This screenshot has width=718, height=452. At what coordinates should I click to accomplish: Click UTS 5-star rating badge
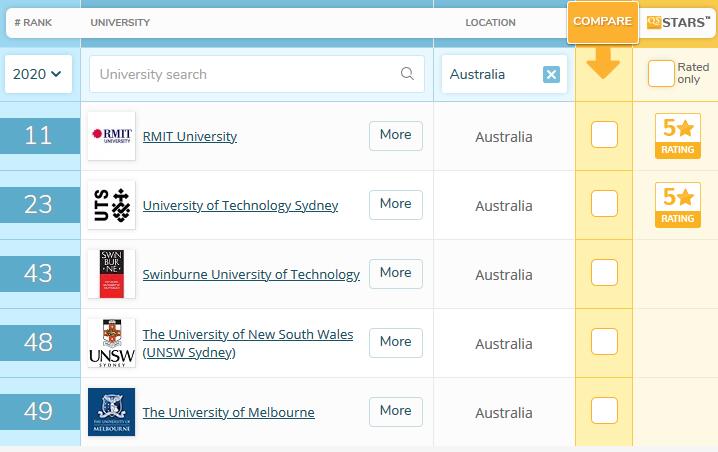tap(677, 205)
